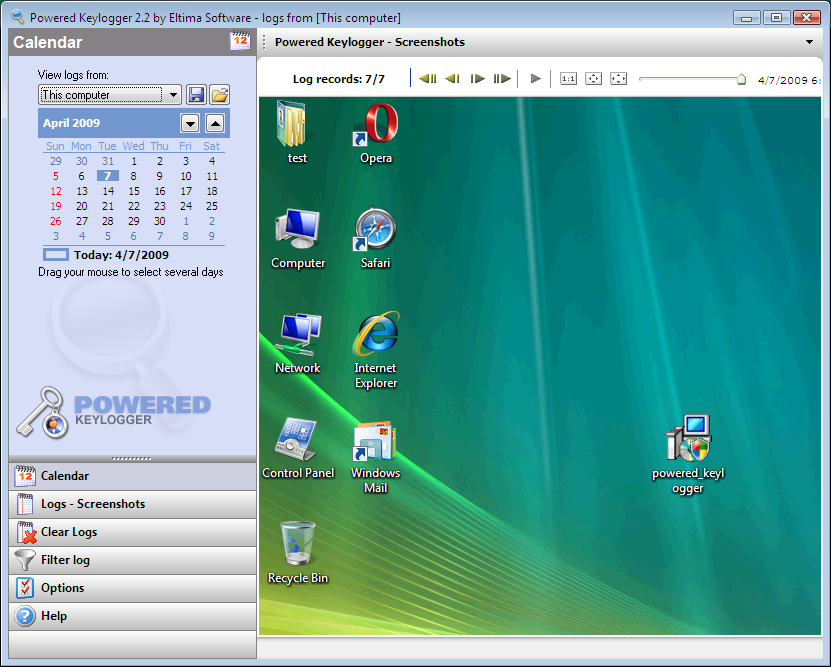Click the fit-to-window zoom icon
Image resolution: width=831 pixels, height=667 pixels.
[593, 79]
